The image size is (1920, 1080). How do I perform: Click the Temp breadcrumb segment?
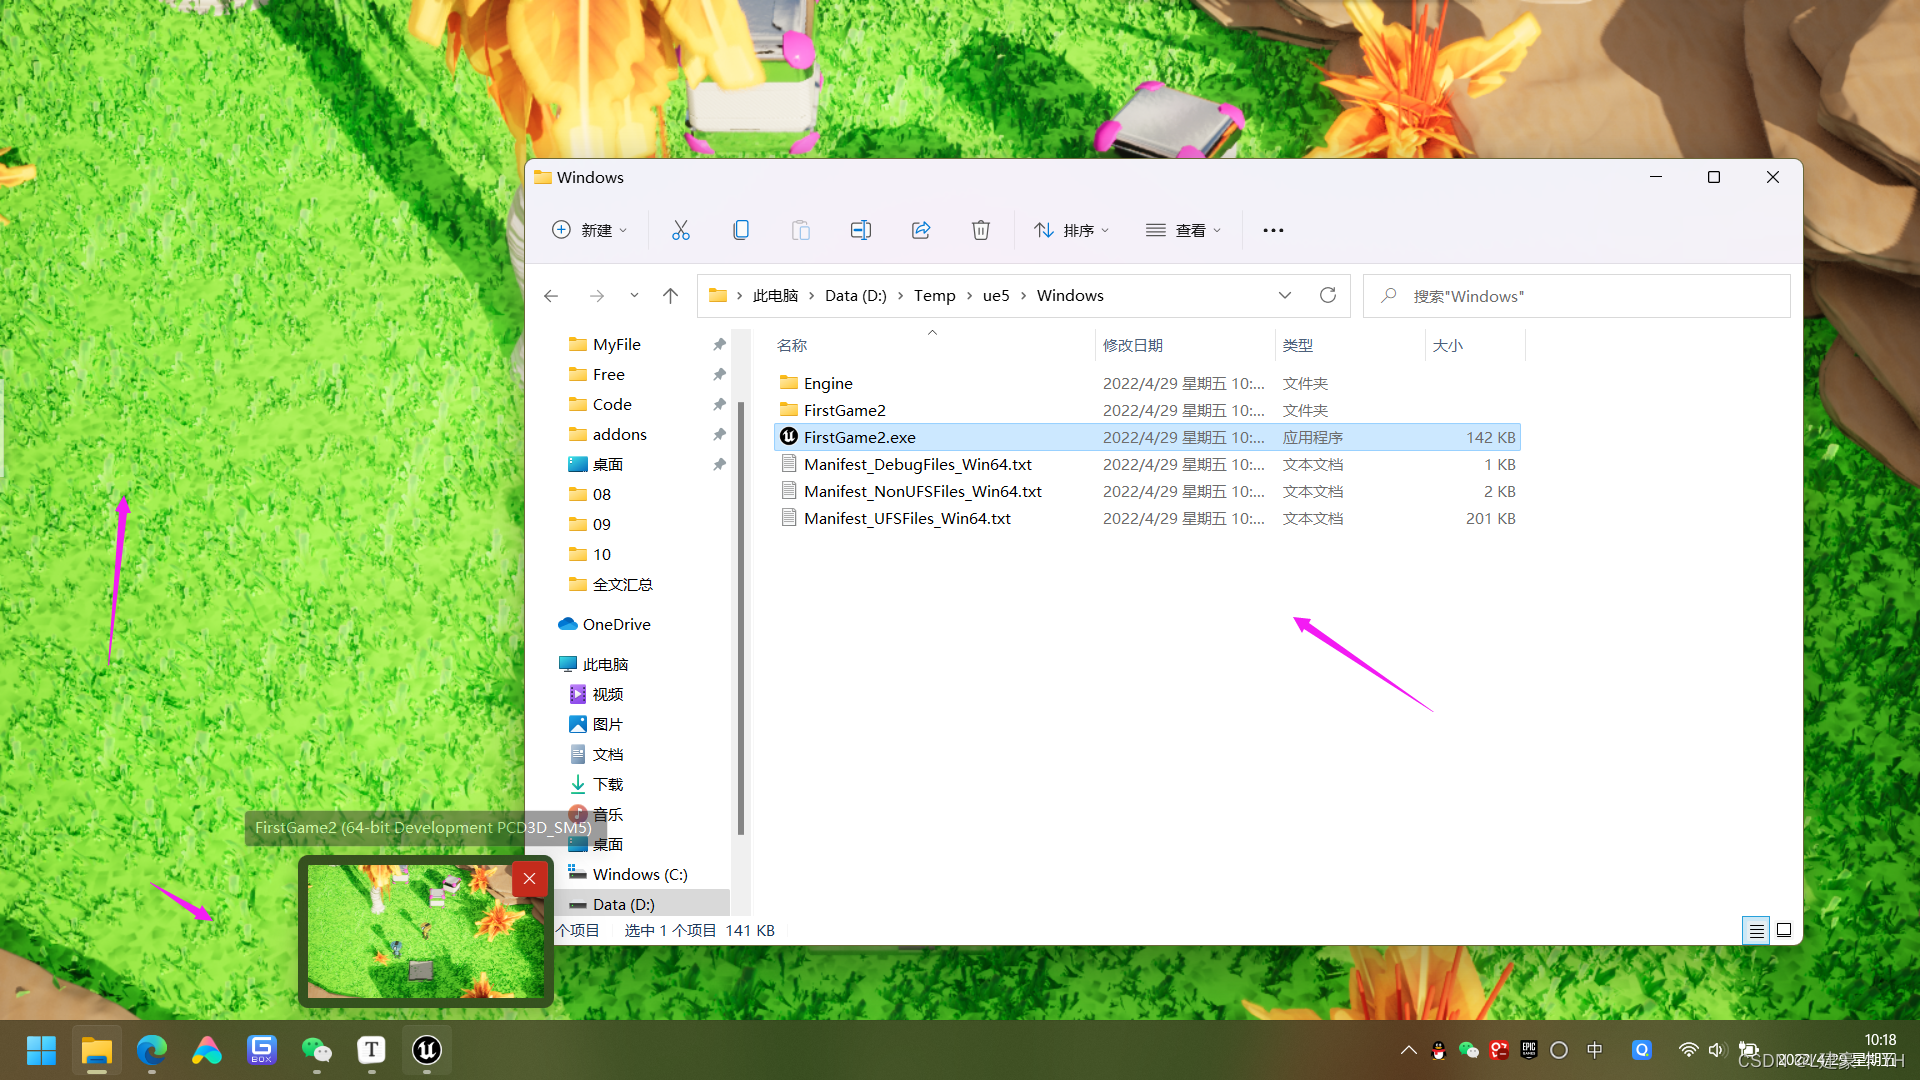click(935, 296)
